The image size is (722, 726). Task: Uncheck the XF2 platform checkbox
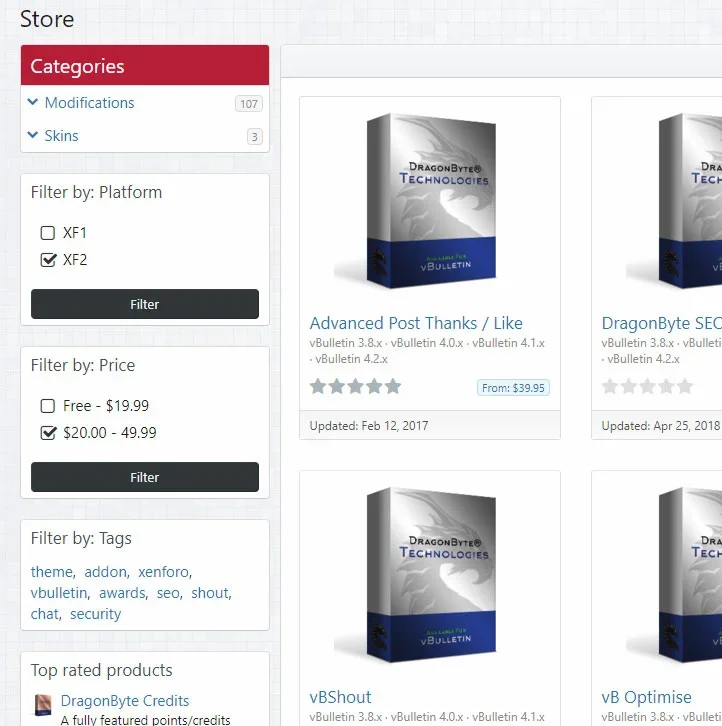[x=48, y=260]
